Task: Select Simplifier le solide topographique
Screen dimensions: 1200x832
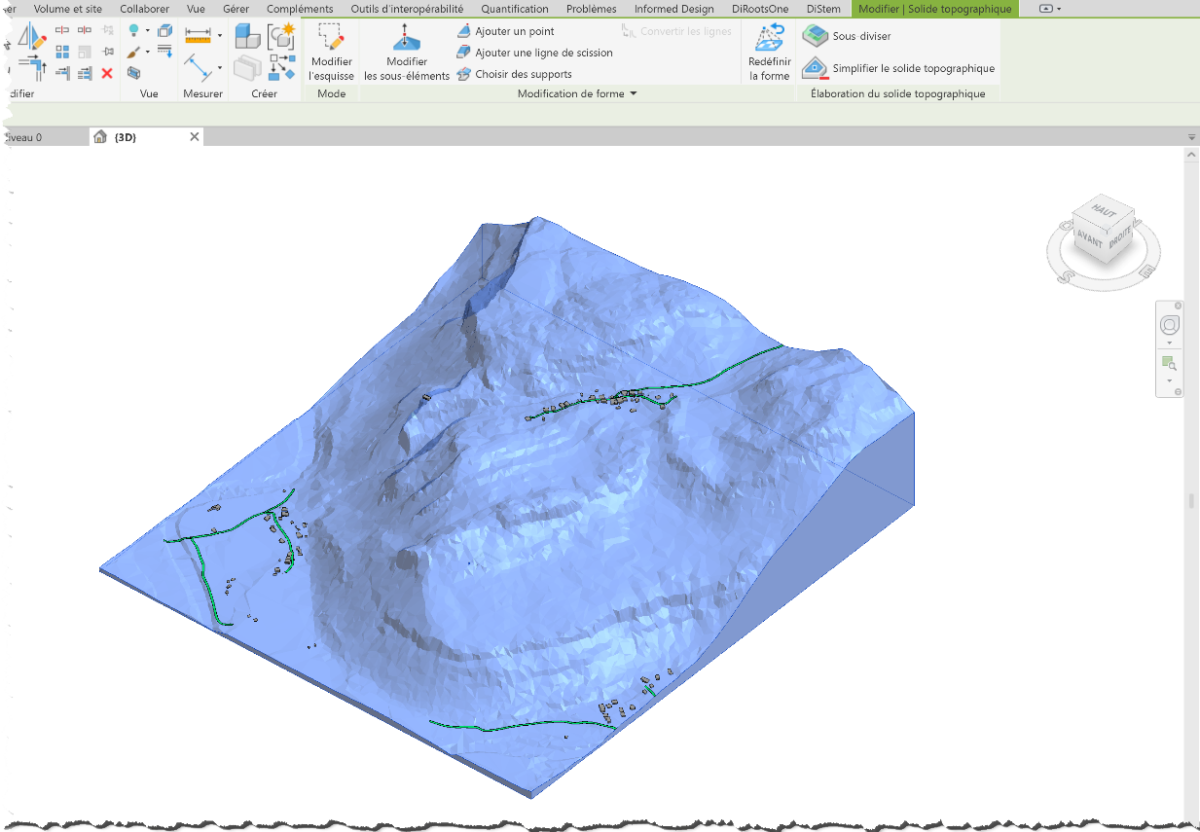Action: (900, 68)
